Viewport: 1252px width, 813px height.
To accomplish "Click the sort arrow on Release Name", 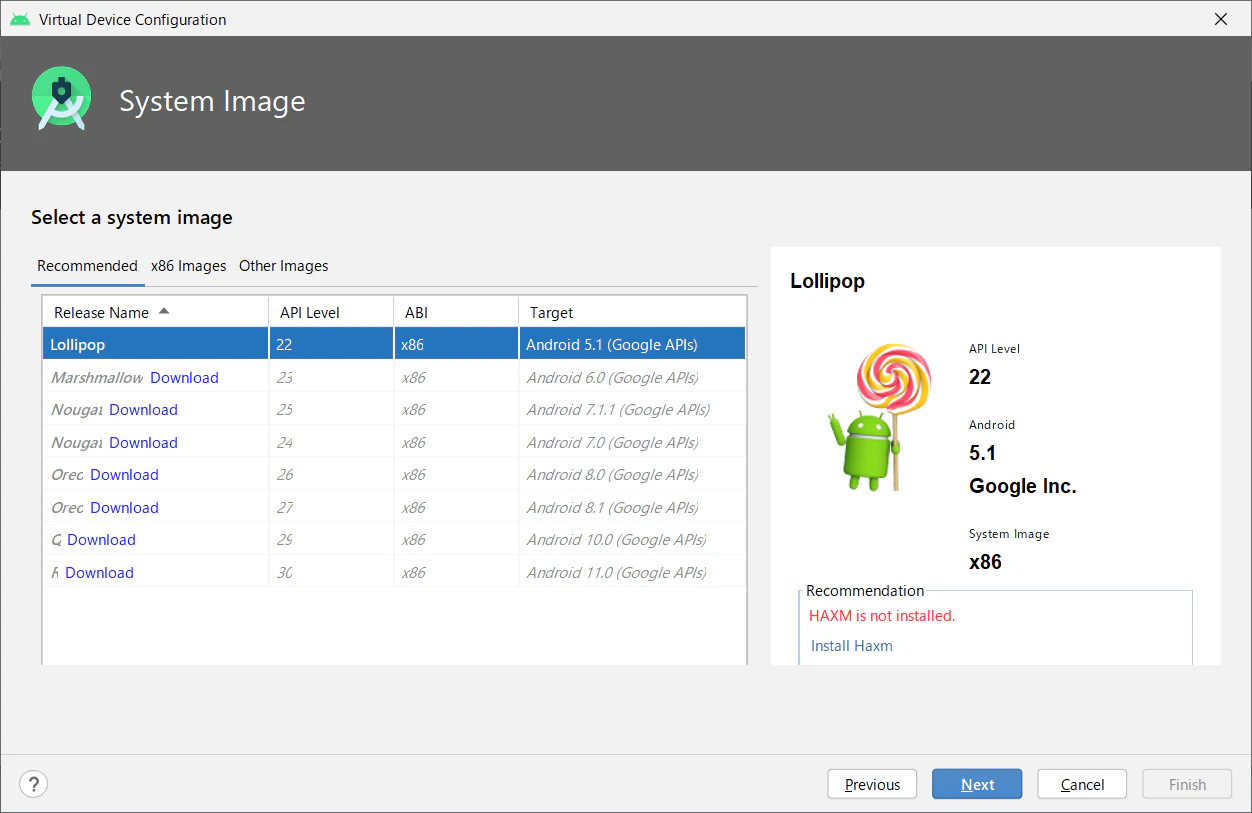I will click(x=164, y=312).
